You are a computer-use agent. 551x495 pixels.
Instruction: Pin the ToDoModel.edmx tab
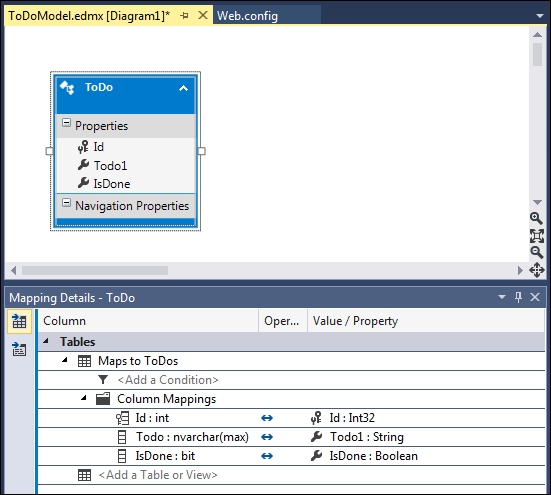[x=184, y=16]
